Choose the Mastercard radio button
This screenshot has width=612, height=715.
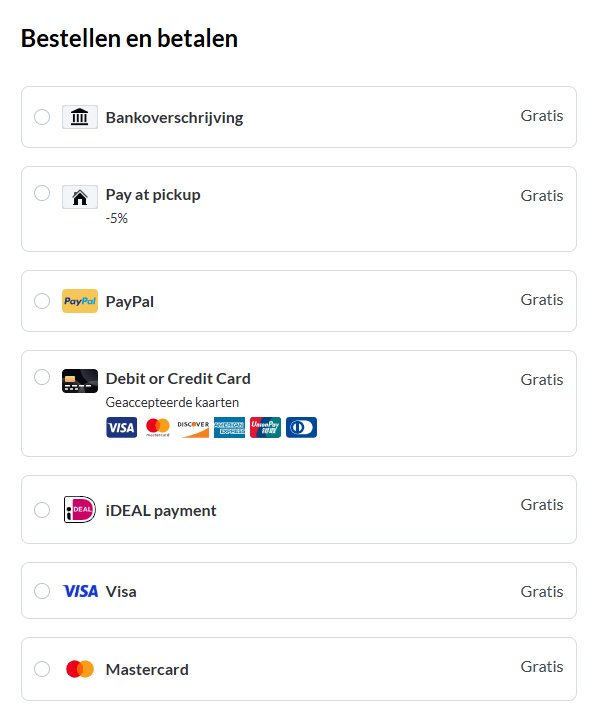pyautogui.click(x=42, y=669)
